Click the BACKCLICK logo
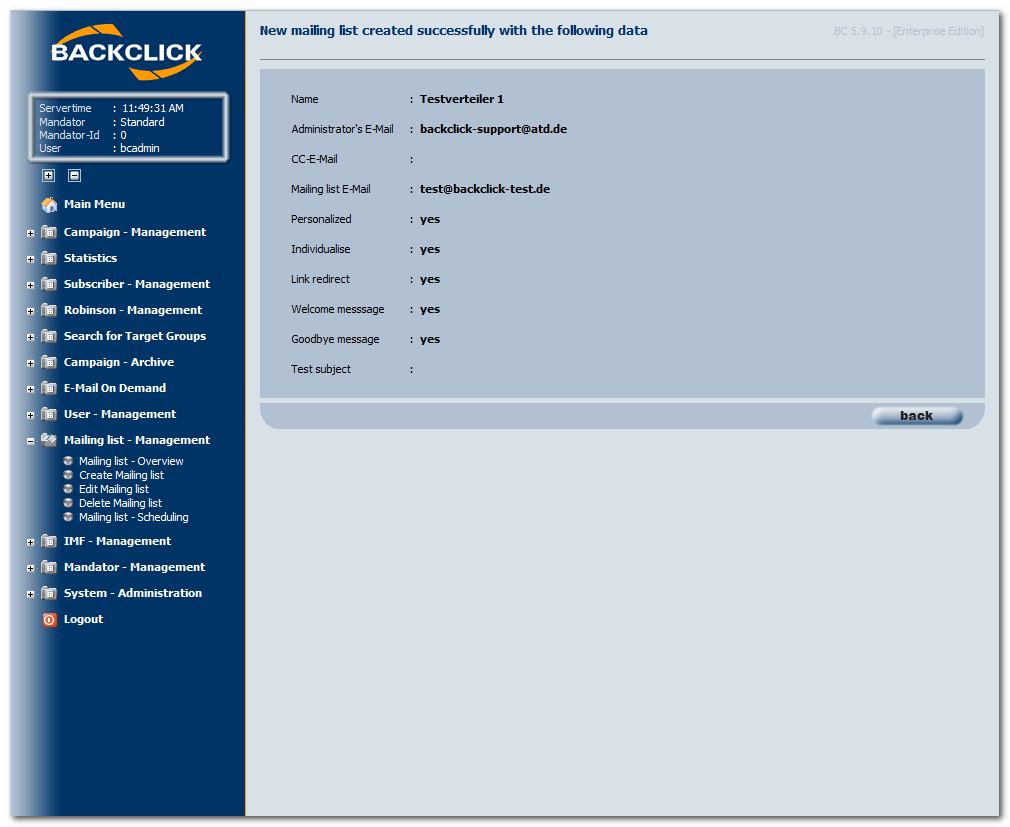 point(127,52)
